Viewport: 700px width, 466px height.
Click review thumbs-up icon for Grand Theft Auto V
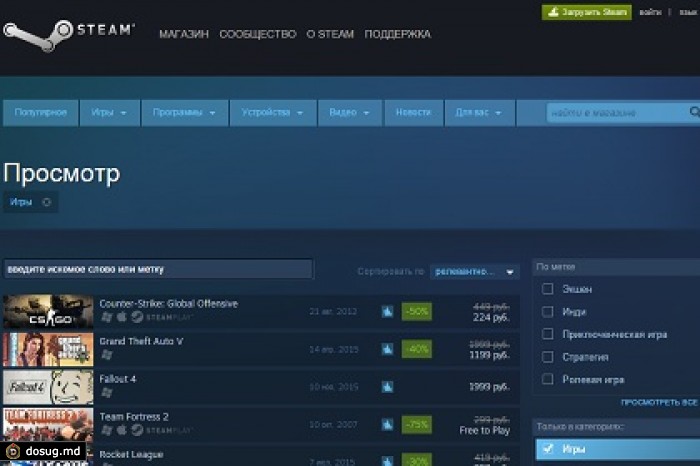[388, 349]
